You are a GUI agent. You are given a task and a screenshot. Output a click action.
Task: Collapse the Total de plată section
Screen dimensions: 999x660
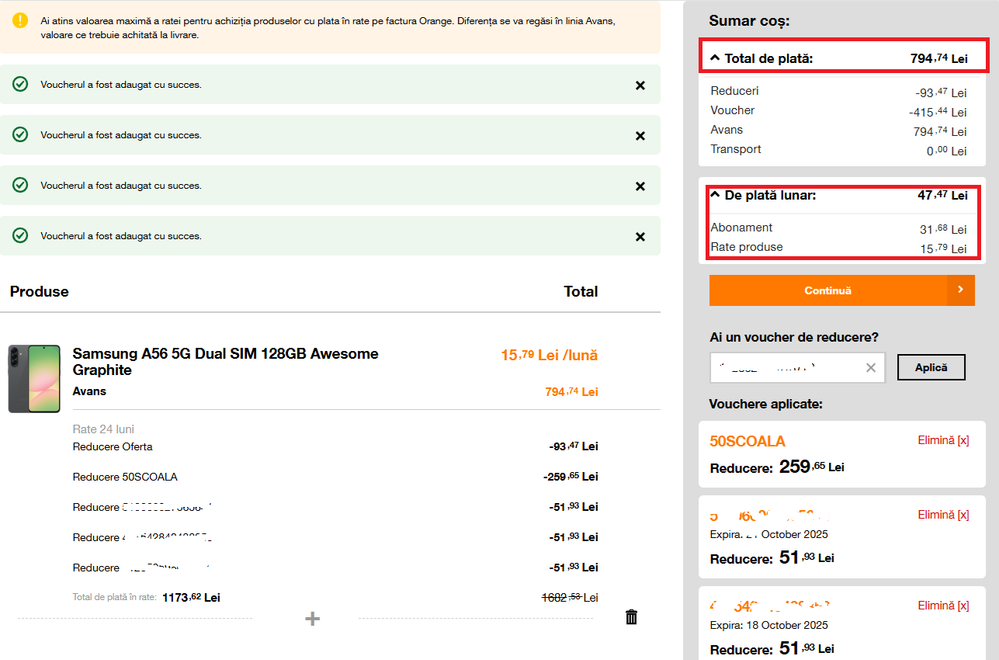pyautogui.click(x=715, y=58)
